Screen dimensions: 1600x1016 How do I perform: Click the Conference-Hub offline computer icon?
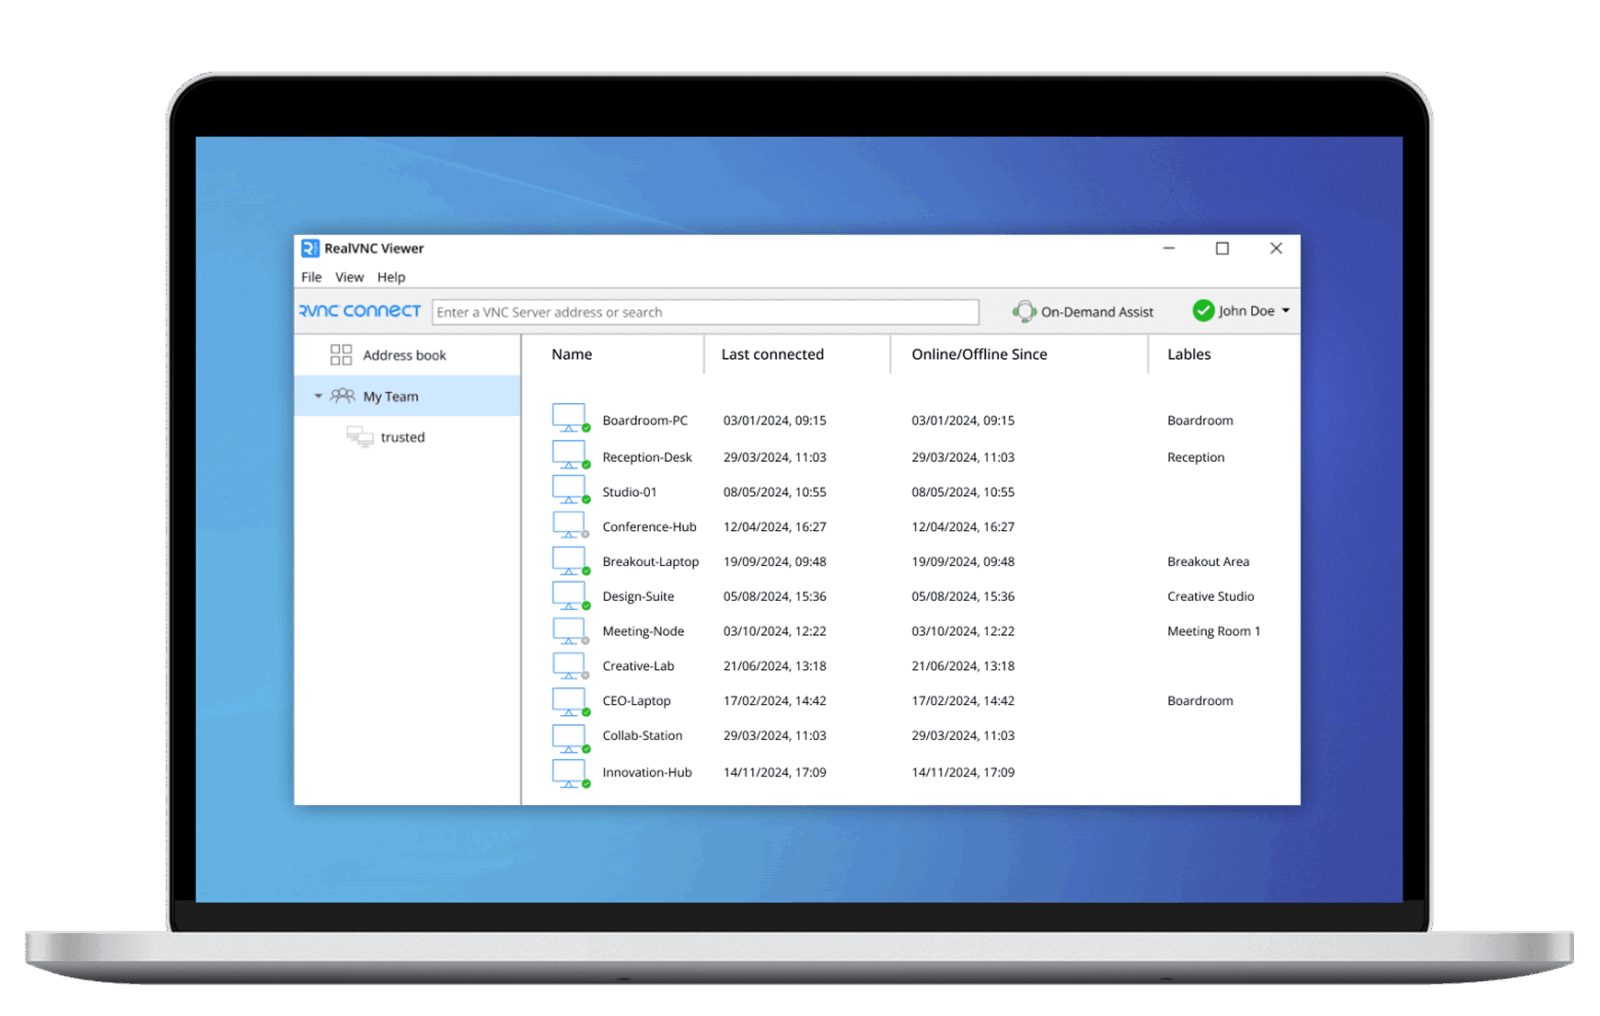point(569,525)
